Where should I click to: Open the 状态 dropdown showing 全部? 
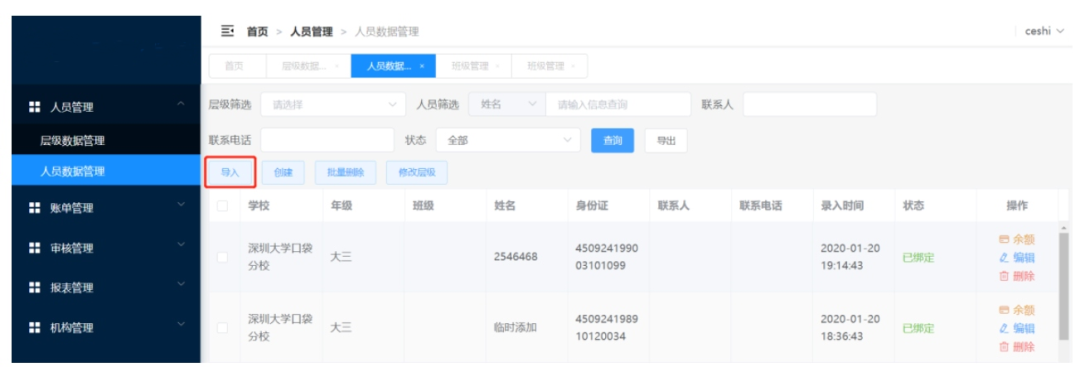[508, 140]
